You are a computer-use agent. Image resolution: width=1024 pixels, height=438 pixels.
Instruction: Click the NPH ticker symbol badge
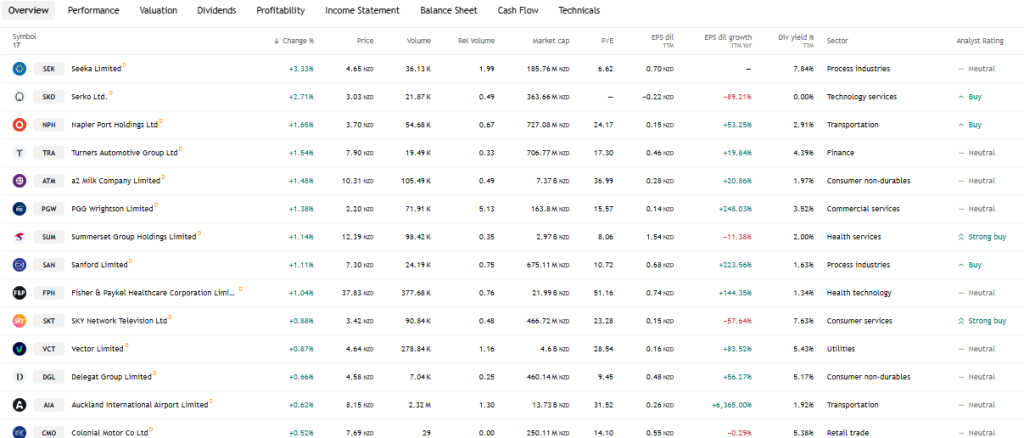click(49, 125)
